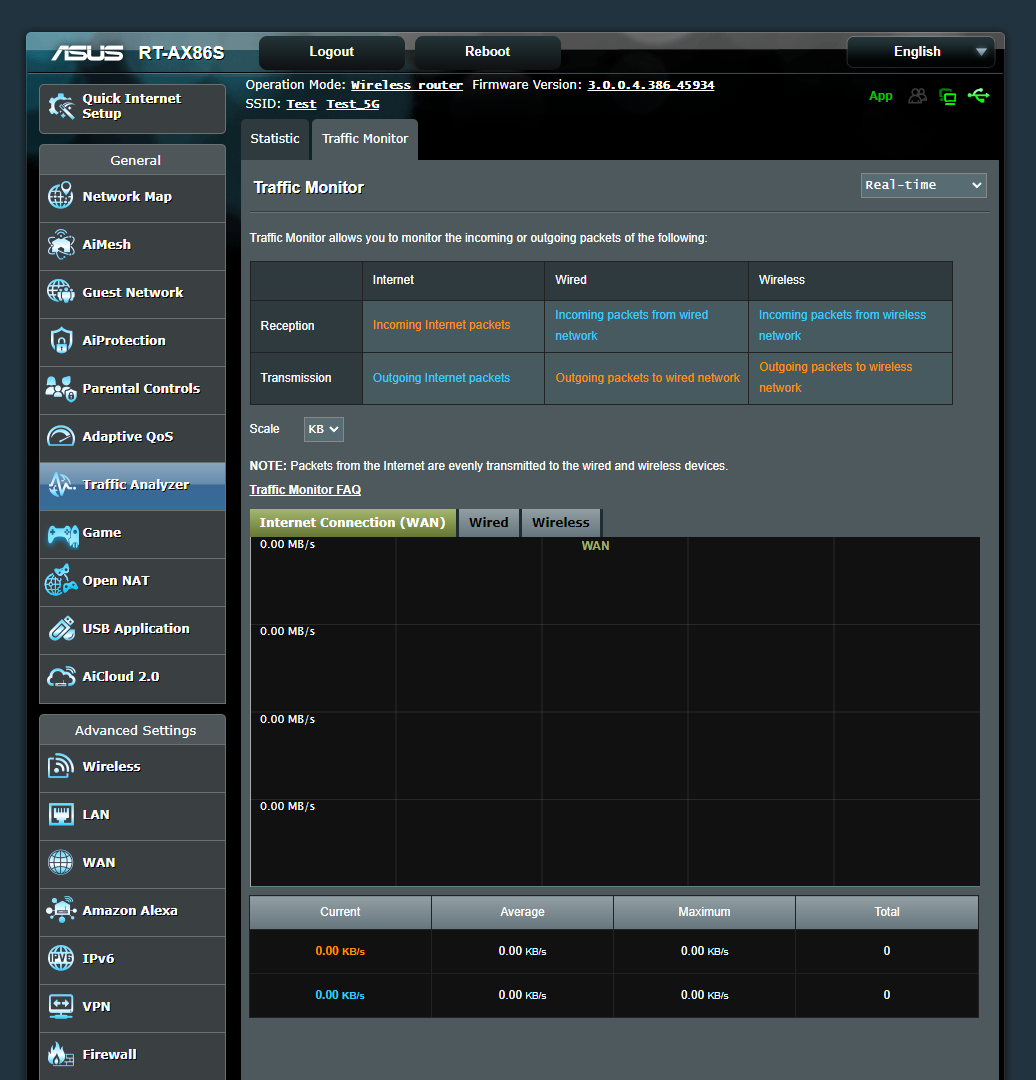This screenshot has width=1036, height=1080.
Task: Select the Wired traffic view button
Action: 488,522
